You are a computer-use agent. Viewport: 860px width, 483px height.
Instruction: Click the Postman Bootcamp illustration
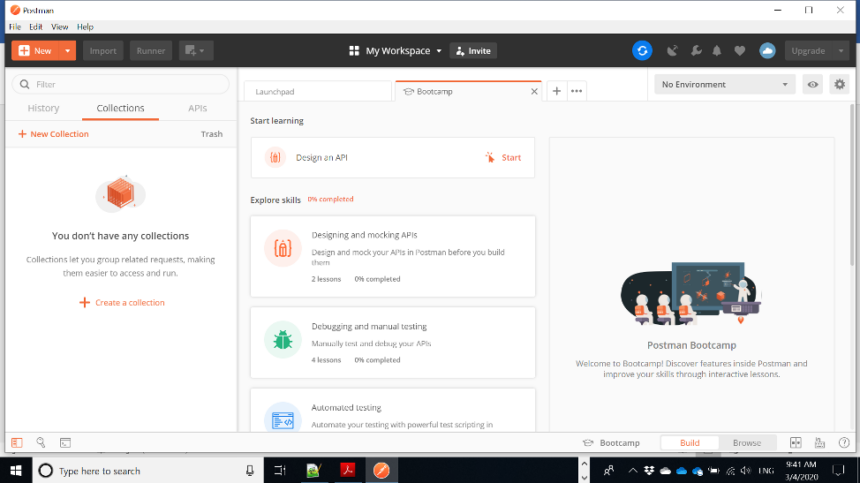pyautogui.click(x=691, y=293)
